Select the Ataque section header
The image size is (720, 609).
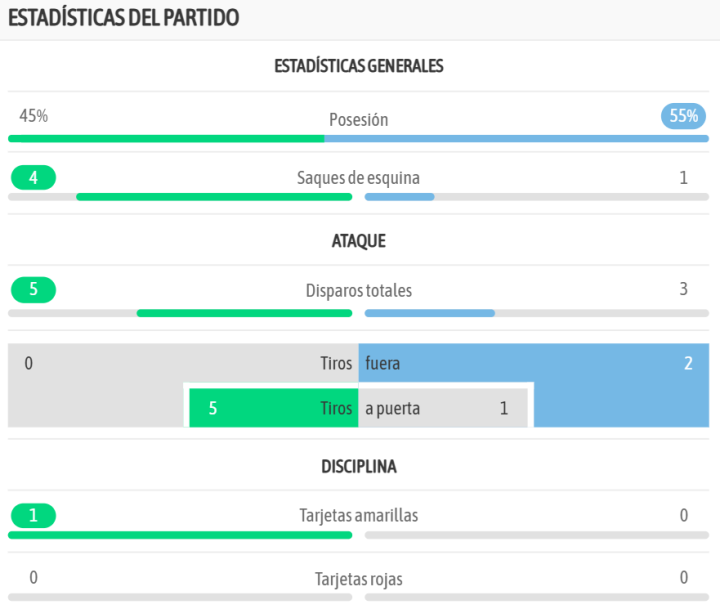[x=359, y=241]
